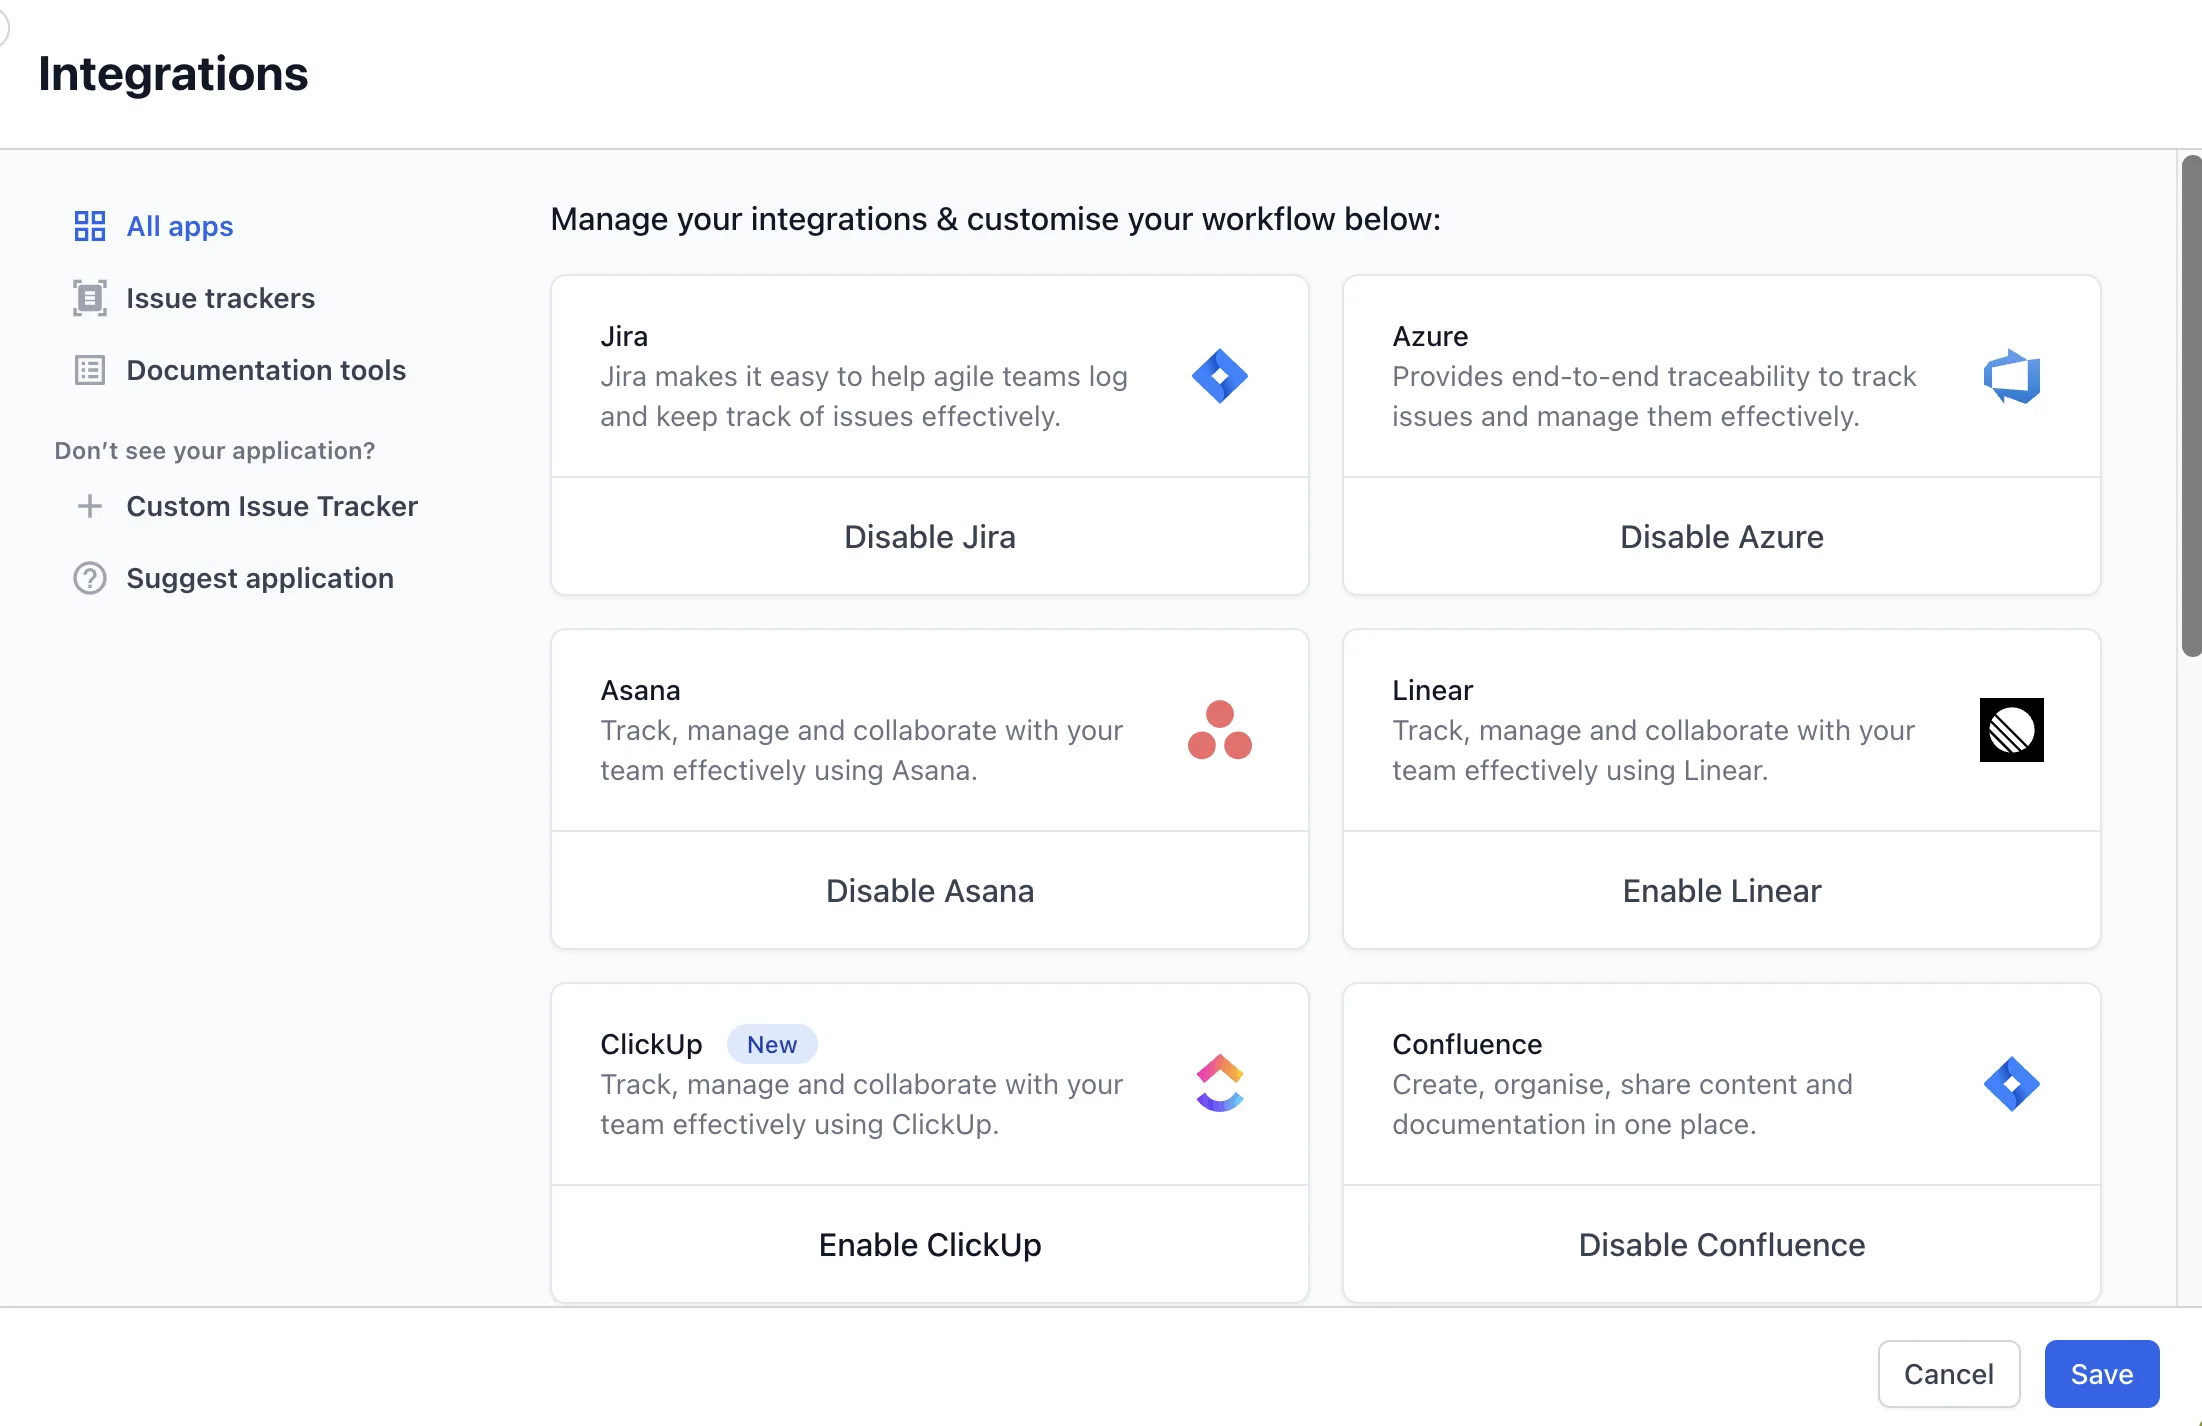Click the Asana three-dot logo

[1220, 730]
